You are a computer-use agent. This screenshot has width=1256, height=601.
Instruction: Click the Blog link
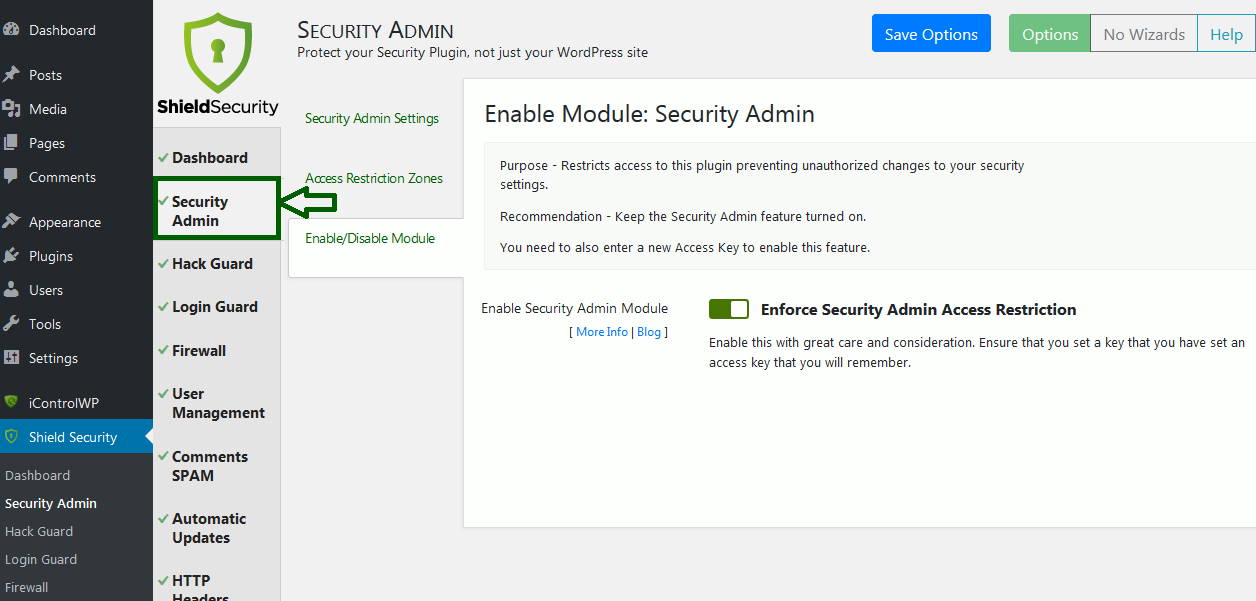point(649,331)
